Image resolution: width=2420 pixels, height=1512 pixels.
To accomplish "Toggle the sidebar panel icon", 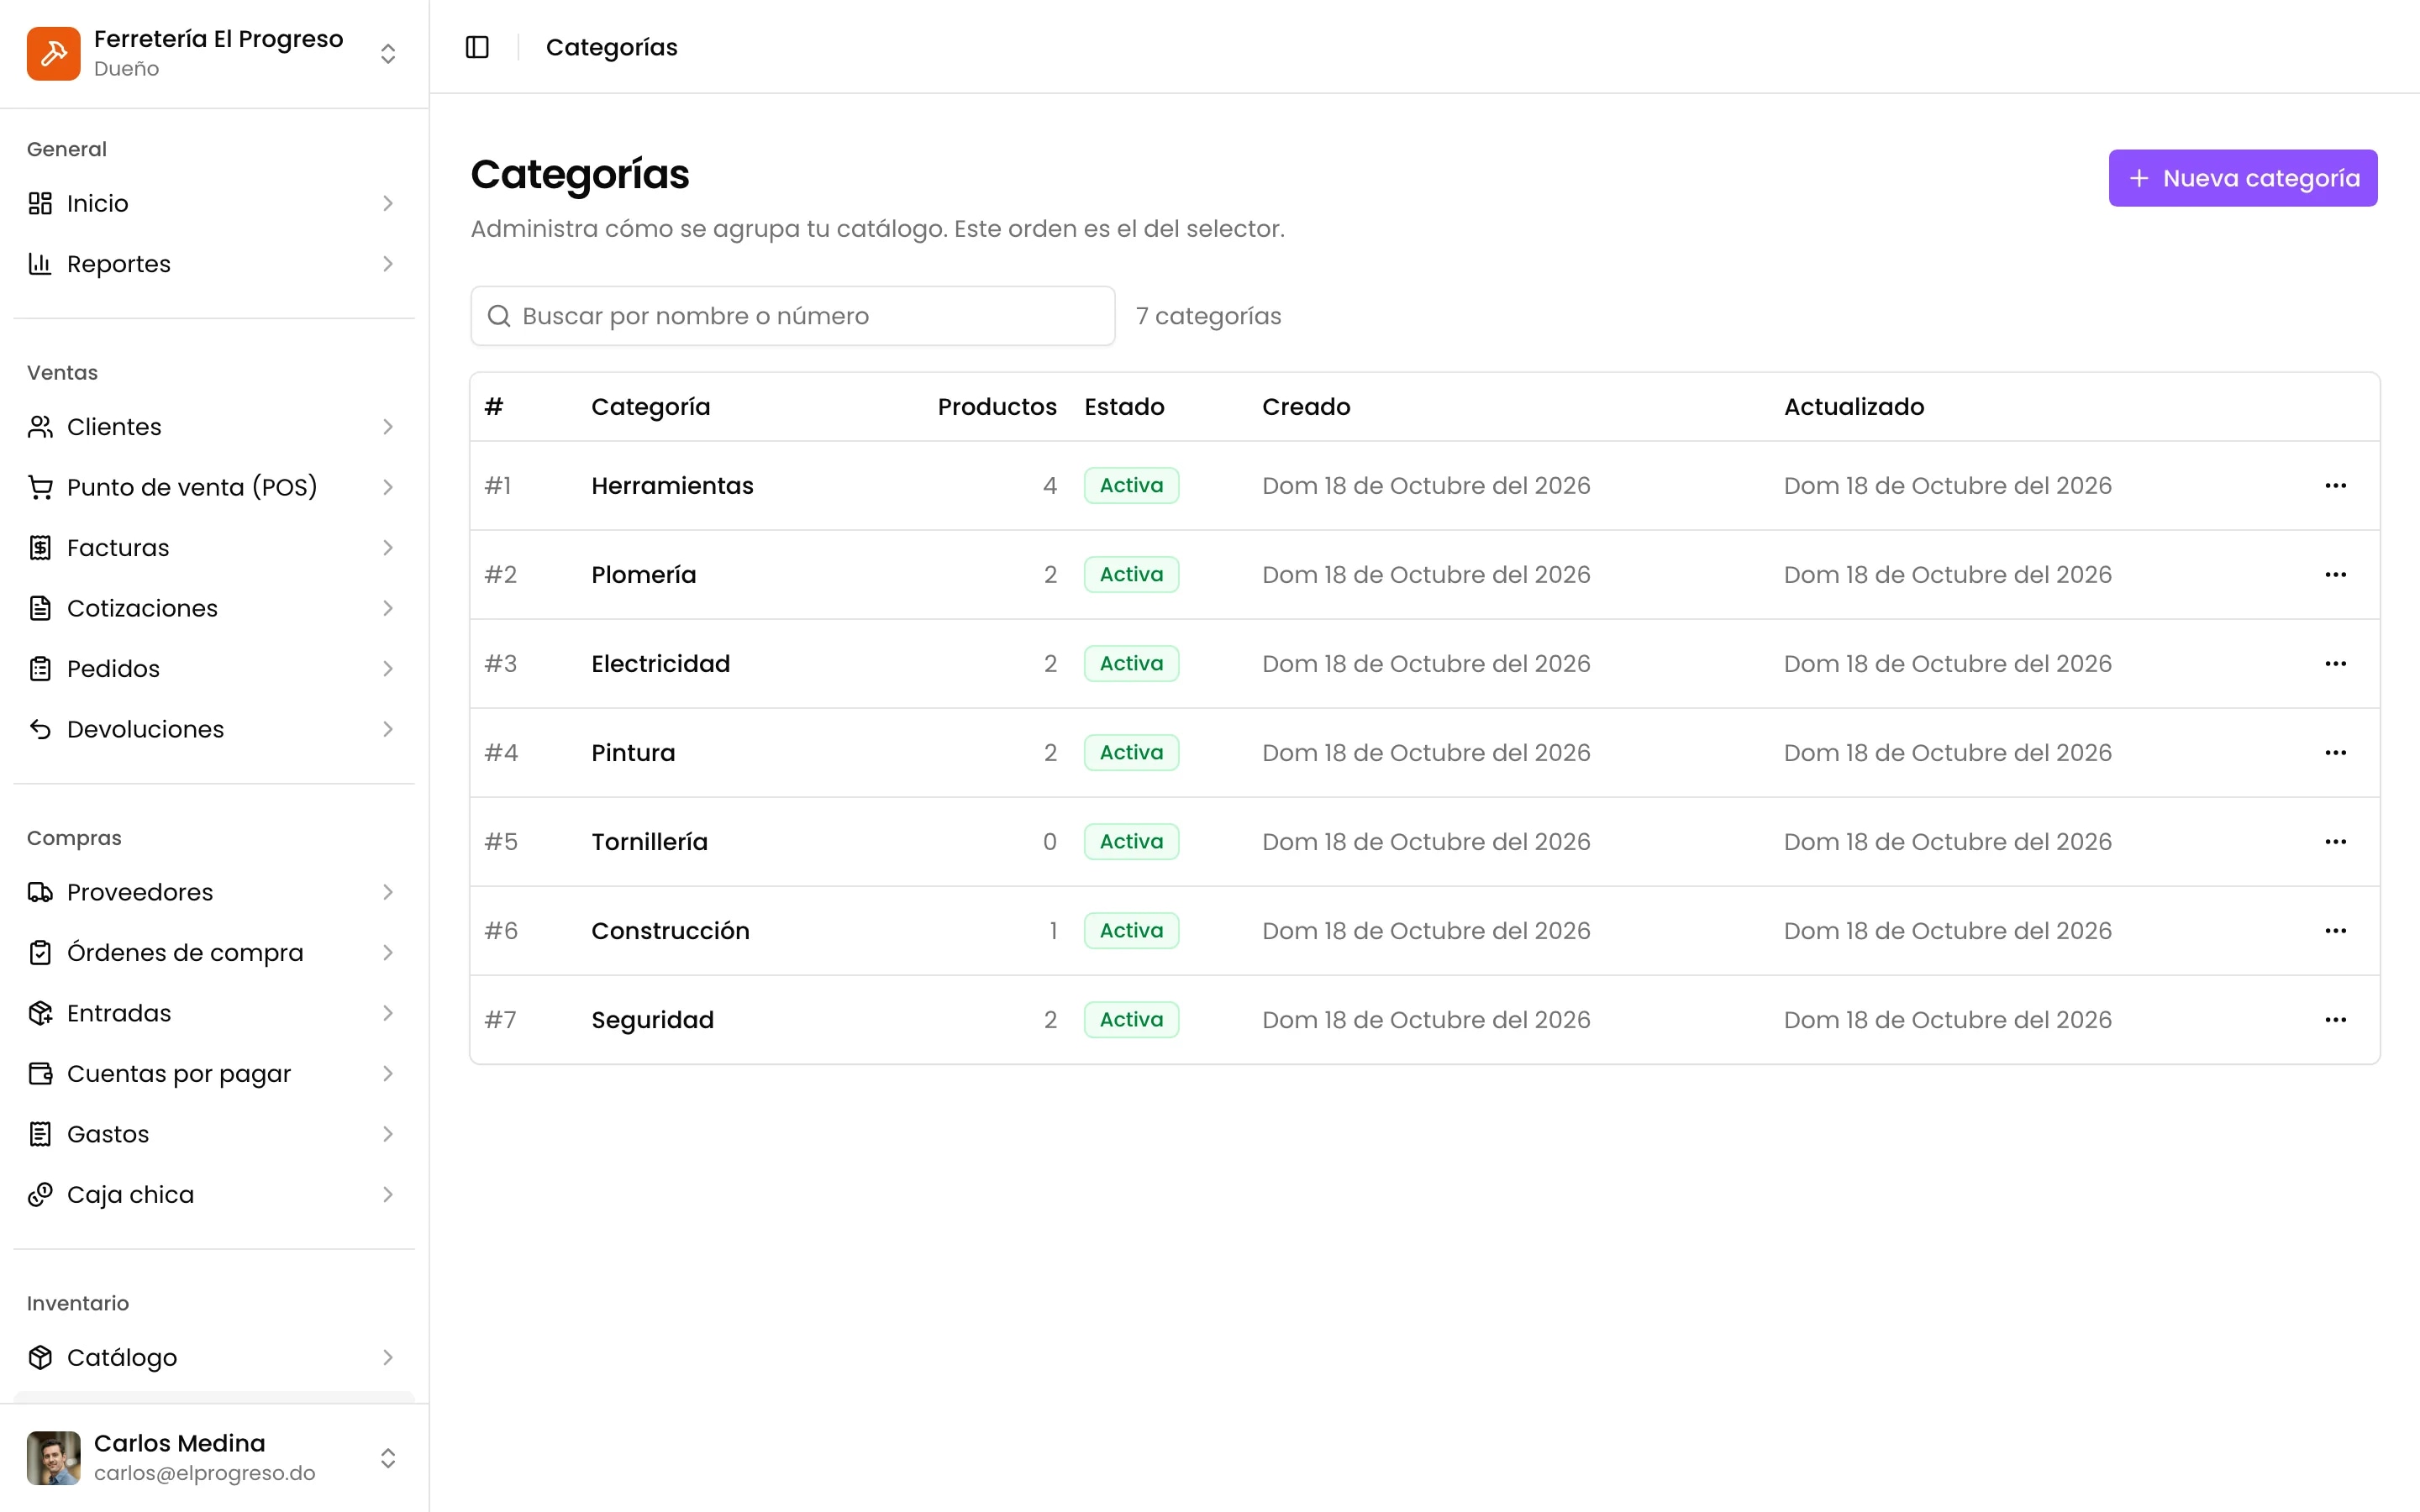I will tap(477, 47).
